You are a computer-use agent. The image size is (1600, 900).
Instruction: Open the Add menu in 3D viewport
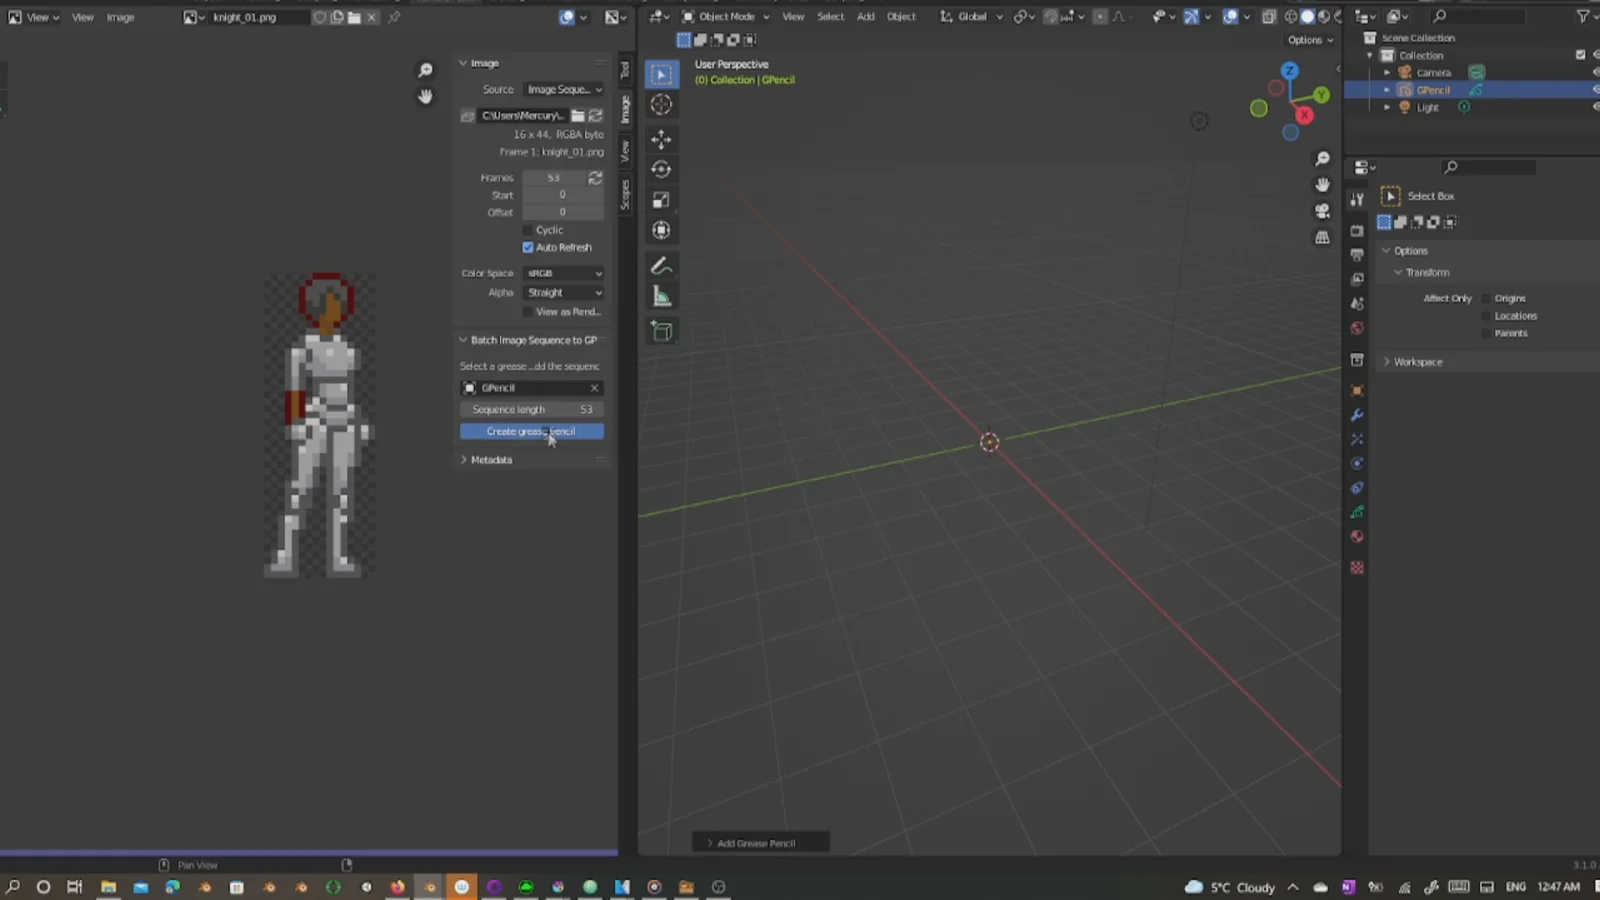coord(865,17)
